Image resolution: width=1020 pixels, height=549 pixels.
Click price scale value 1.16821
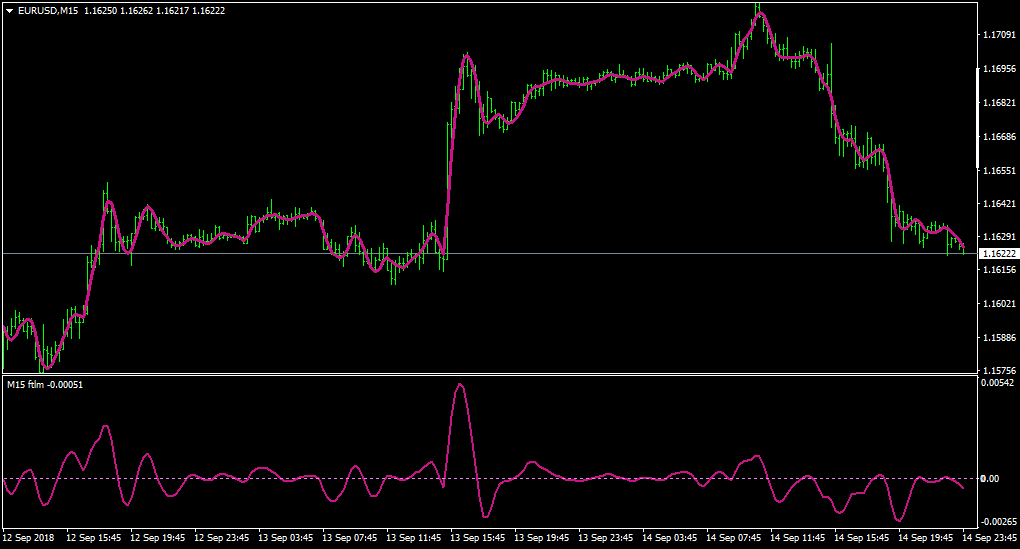pos(1000,103)
